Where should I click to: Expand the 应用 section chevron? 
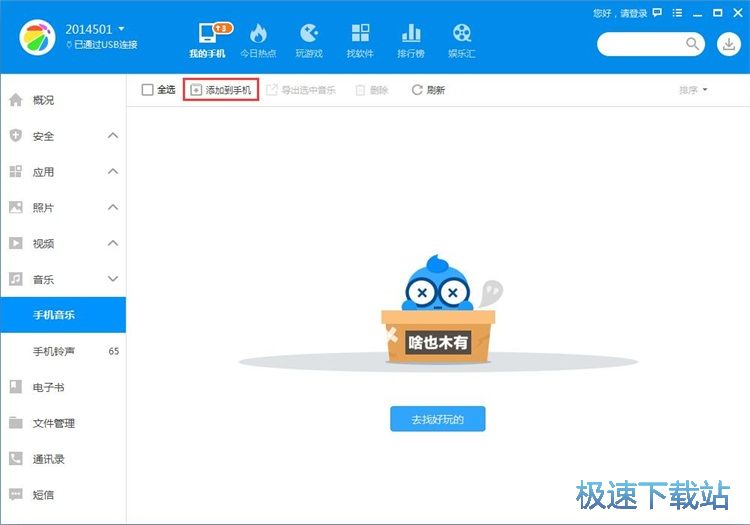[x=113, y=171]
